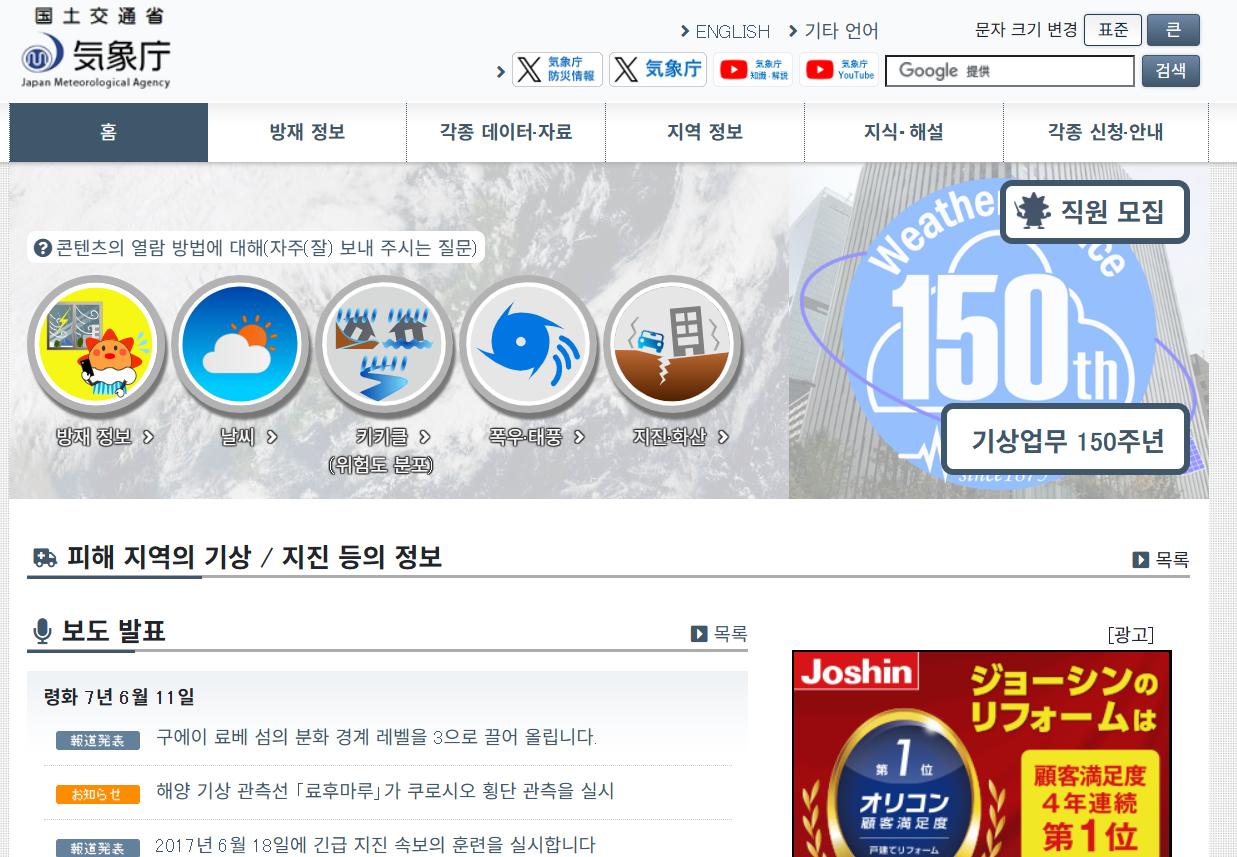This screenshot has width=1237, height=857.
Task: Open the 지역 정보 menu
Action: 705,132
